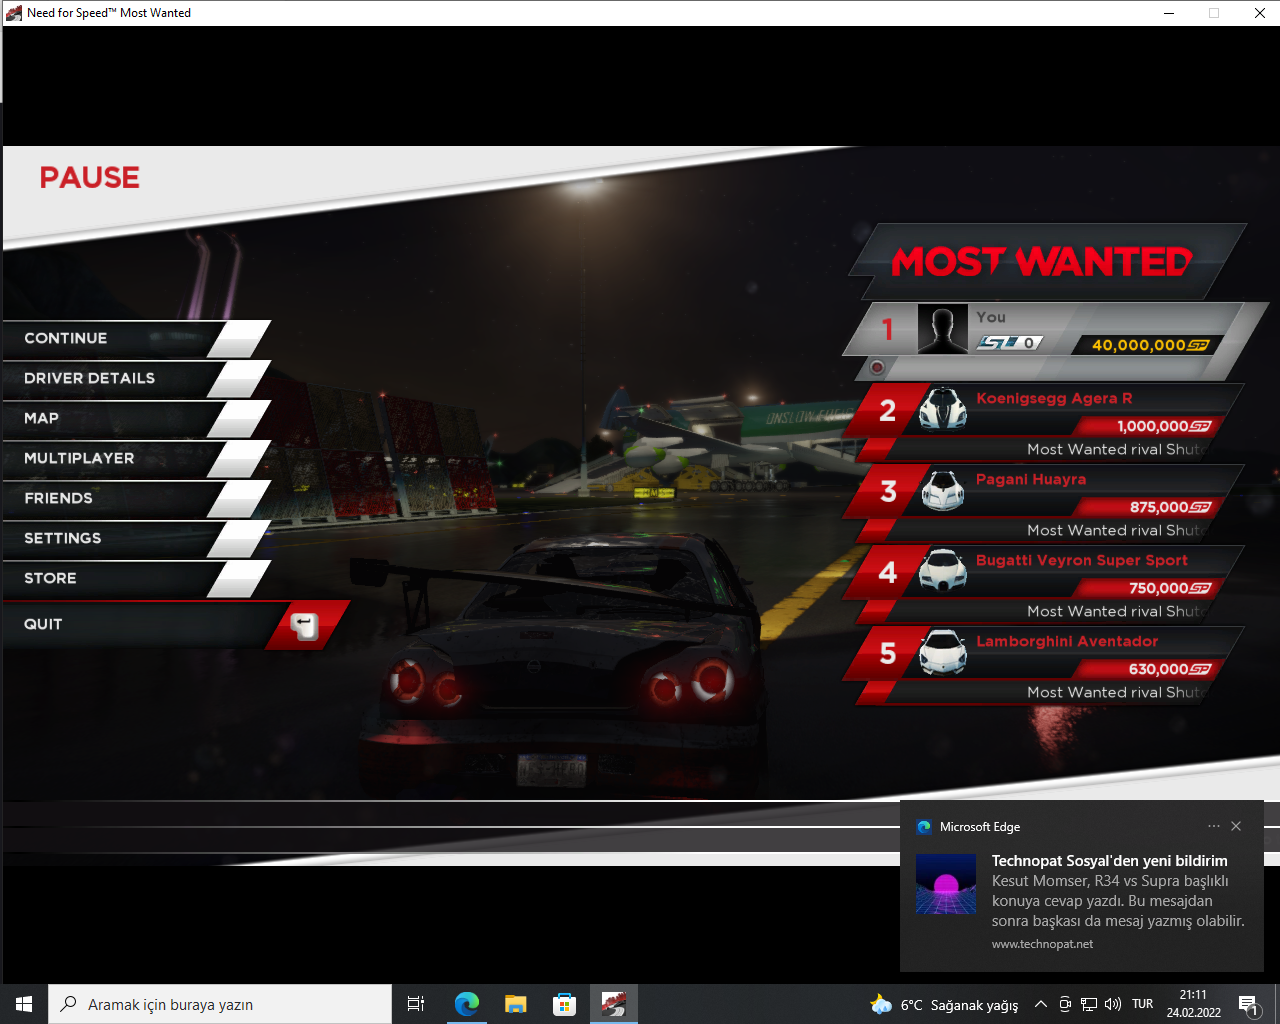Open the Edge notification options menu
The width and height of the screenshot is (1280, 1024).
pos(1214,826)
